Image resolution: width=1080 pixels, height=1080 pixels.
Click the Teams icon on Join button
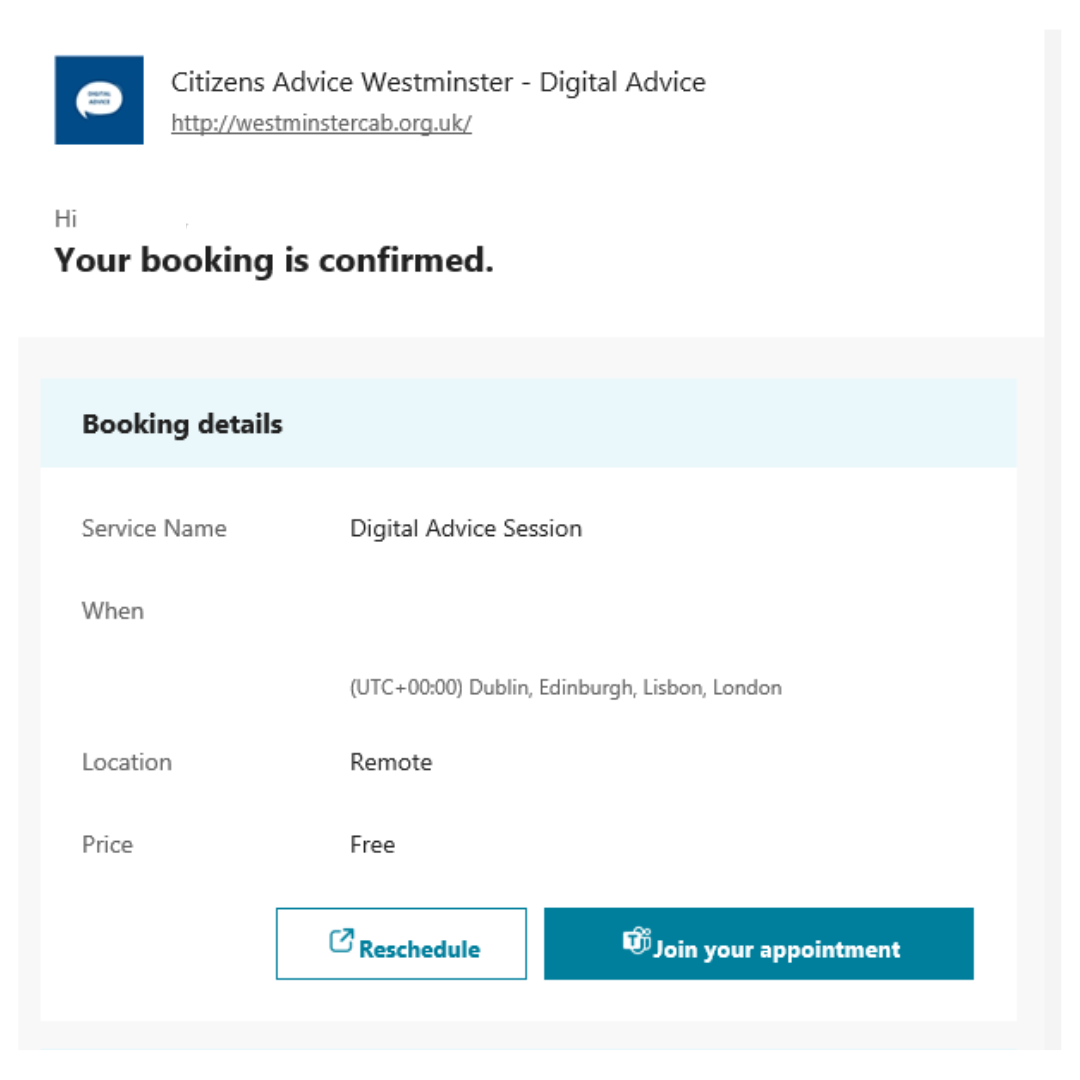coord(636,941)
